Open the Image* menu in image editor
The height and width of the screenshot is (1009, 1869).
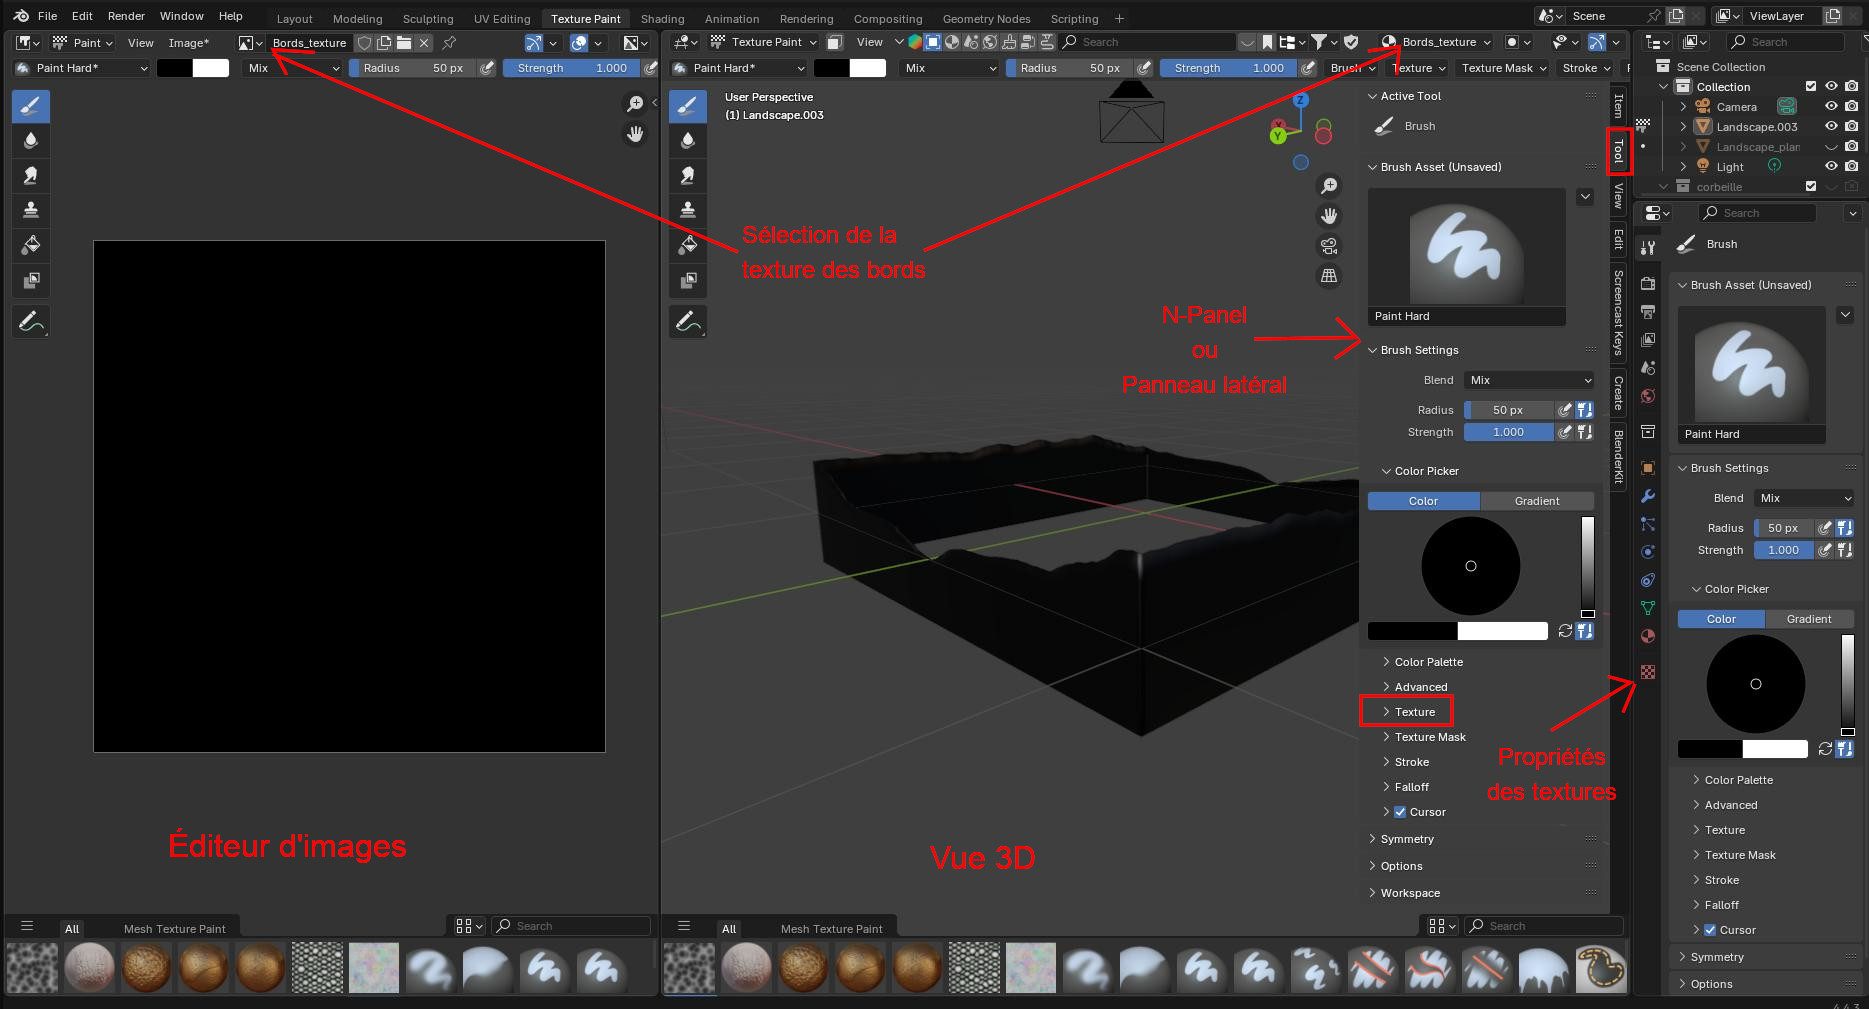pos(188,43)
